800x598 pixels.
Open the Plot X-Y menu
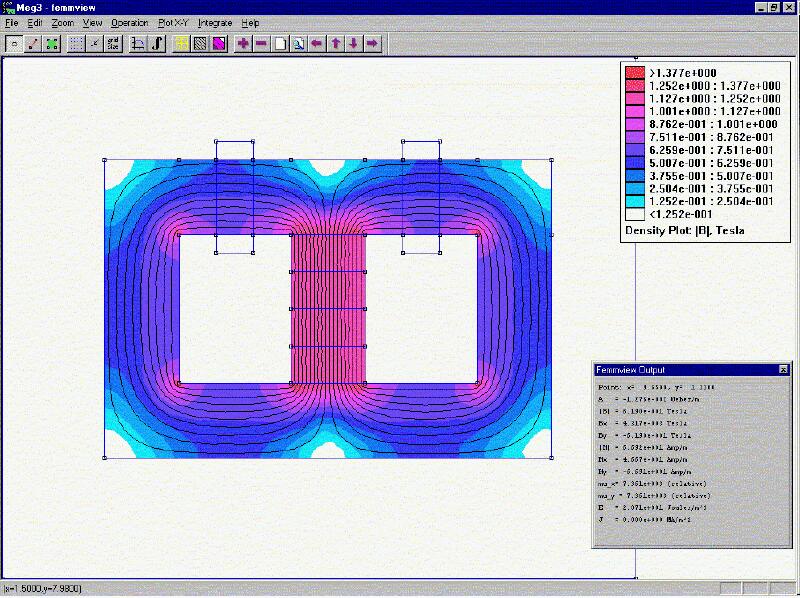coord(173,22)
